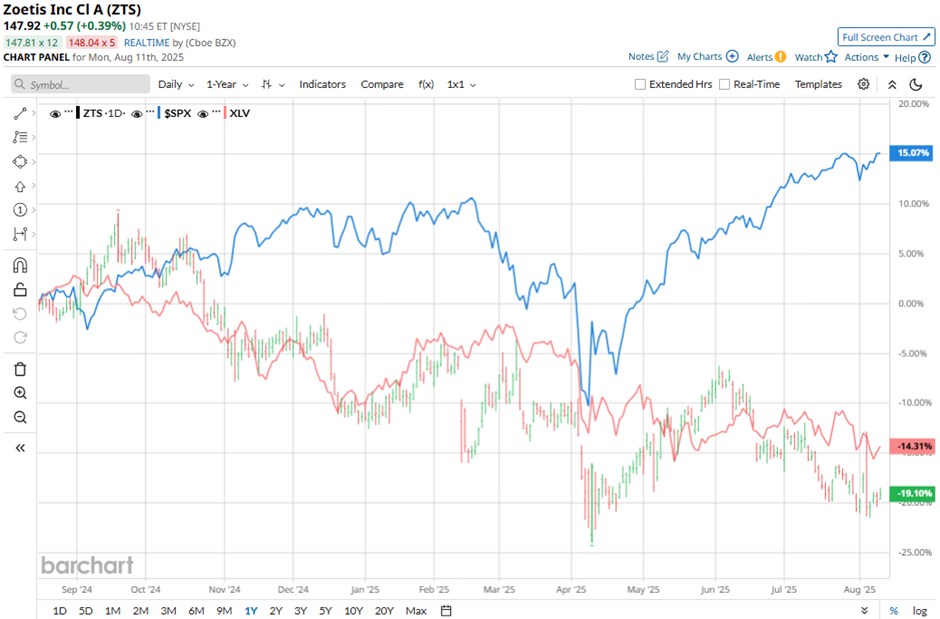Viewport: 940px width, 619px height.
Task: Click the red XLV color line swatch
Action: tap(225, 113)
